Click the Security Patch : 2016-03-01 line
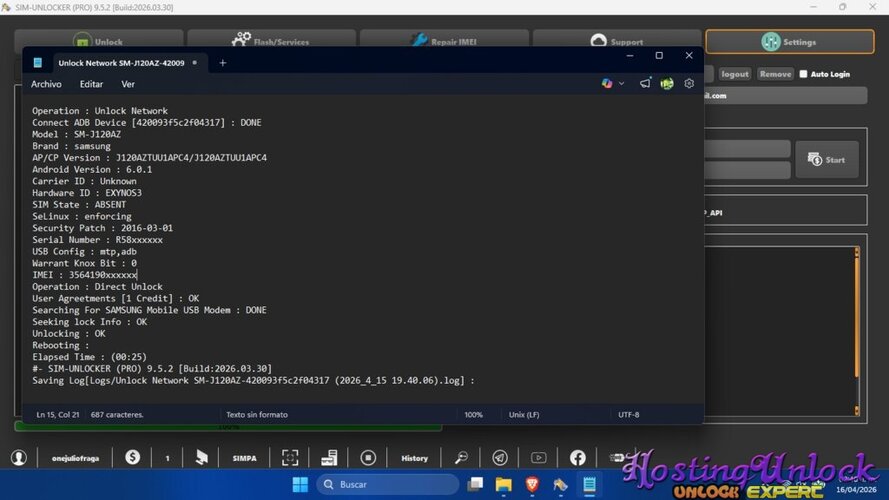 pyautogui.click(x=102, y=228)
